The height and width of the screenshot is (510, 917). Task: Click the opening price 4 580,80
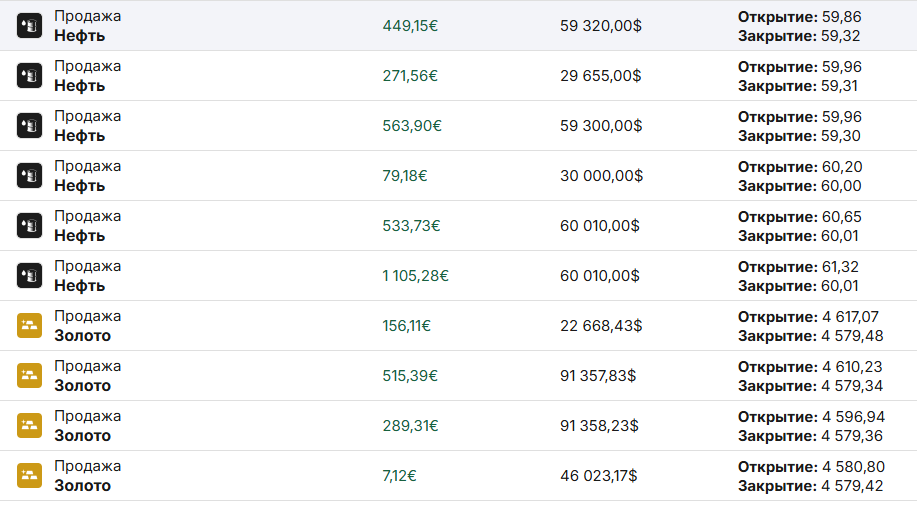[x=853, y=467]
